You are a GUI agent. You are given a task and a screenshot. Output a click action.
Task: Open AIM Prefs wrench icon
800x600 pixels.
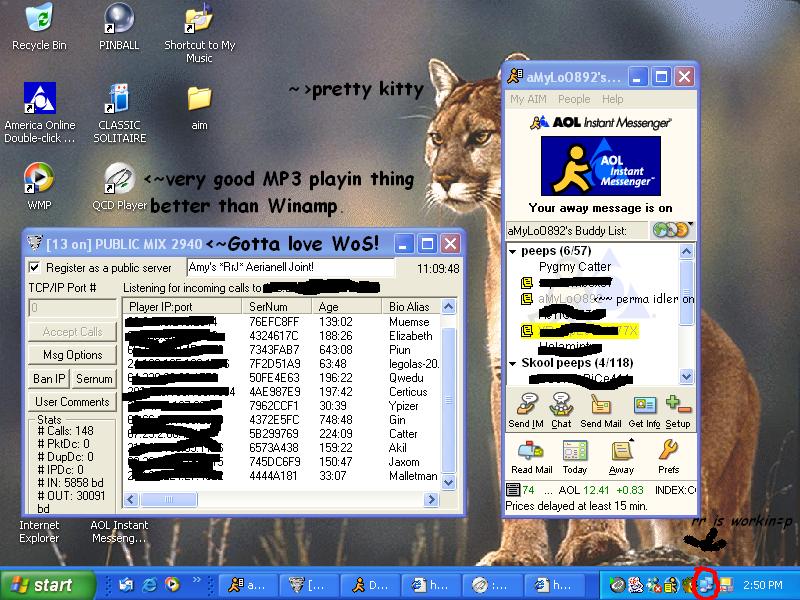(x=668, y=451)
